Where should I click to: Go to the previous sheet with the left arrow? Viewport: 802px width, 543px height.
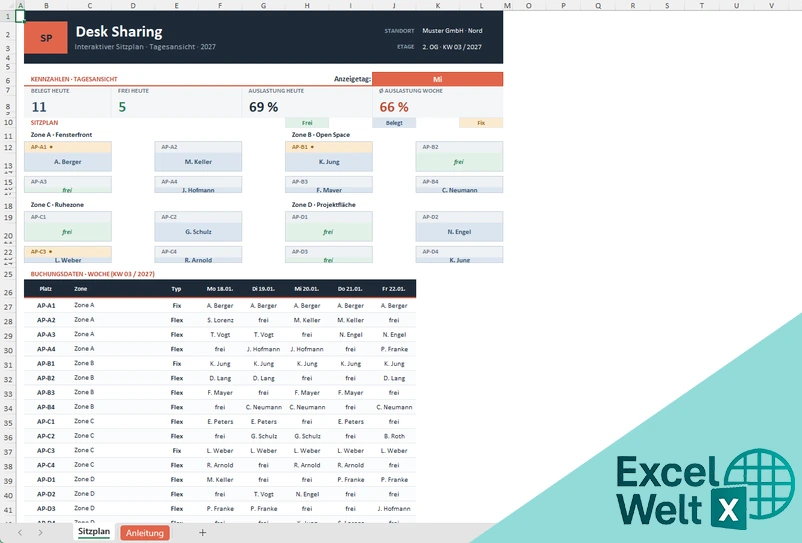click(20, 532)
